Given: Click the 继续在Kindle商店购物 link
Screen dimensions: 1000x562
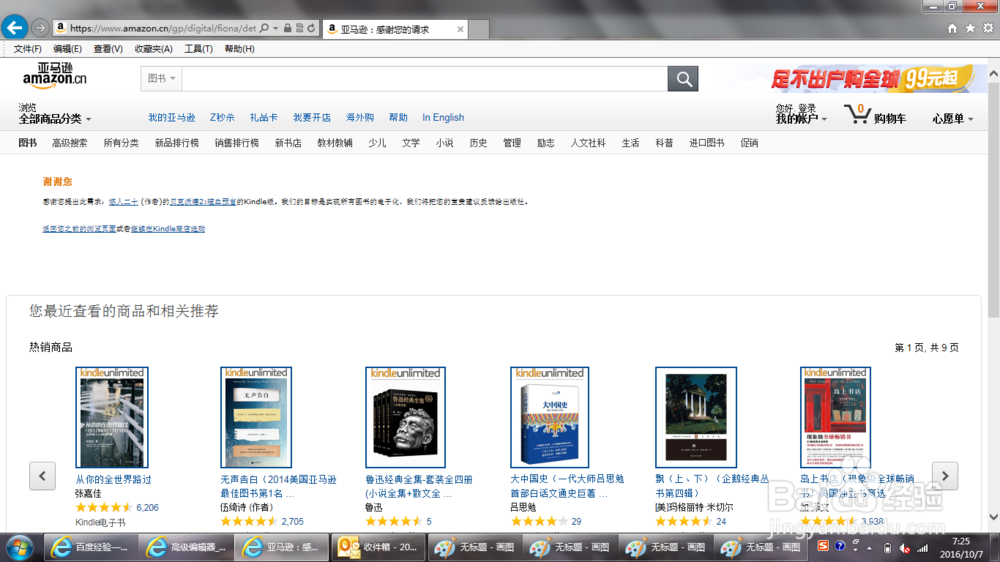Looking at the screenshot, I should 168,229.
